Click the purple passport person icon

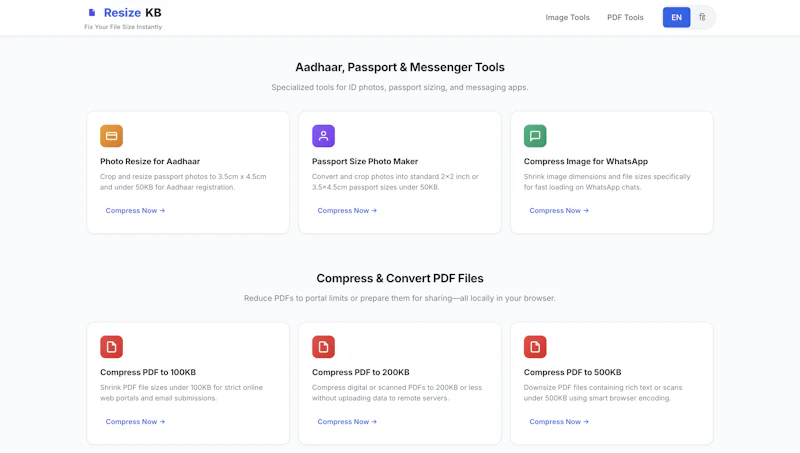coord(323,136)
